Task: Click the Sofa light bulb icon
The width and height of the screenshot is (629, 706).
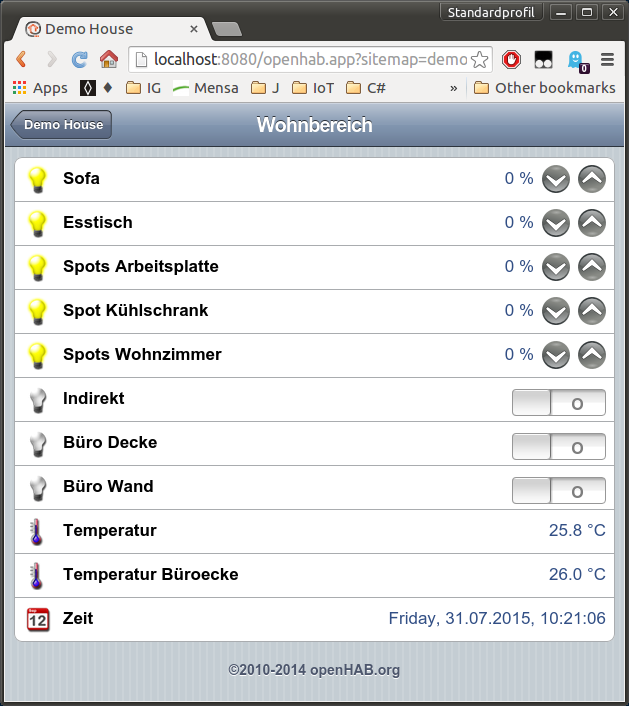Action: [x=37, y=179]
